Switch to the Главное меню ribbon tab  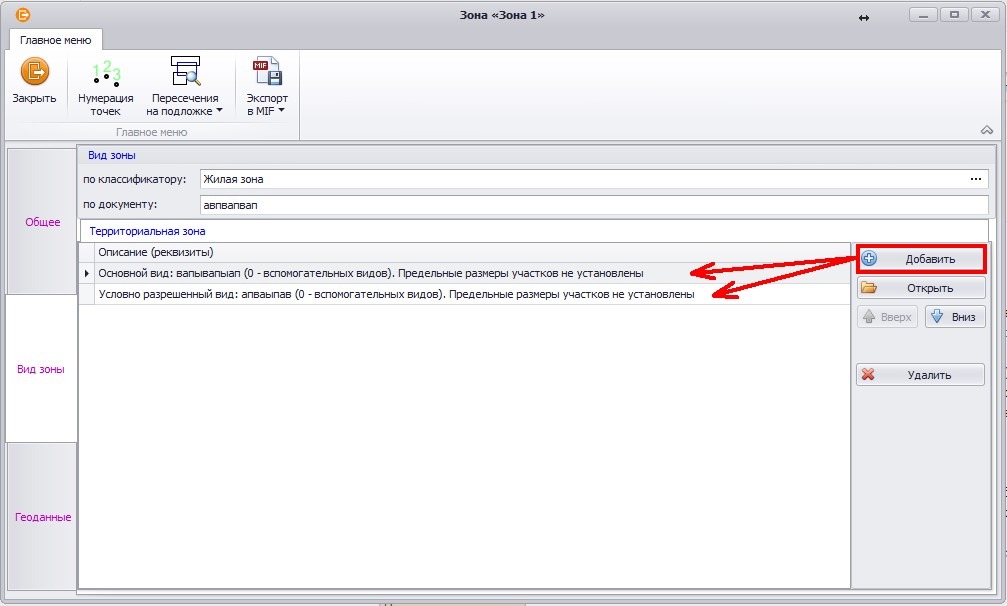pos(57,40)
